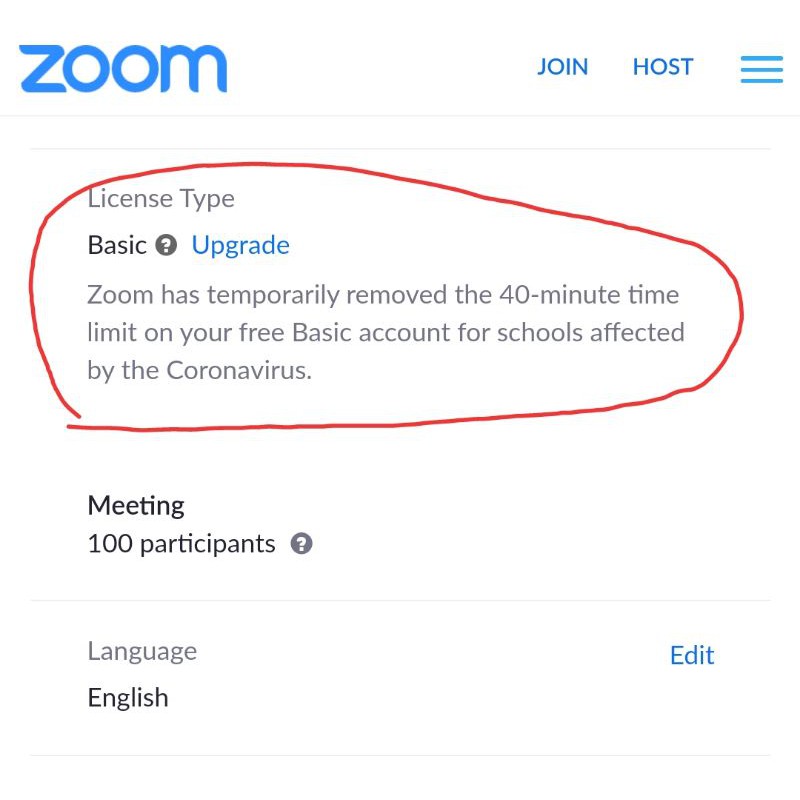The height and width of the screenshot is (800, 800).
Task: Click the Language section label
Action: pos(141,651)
